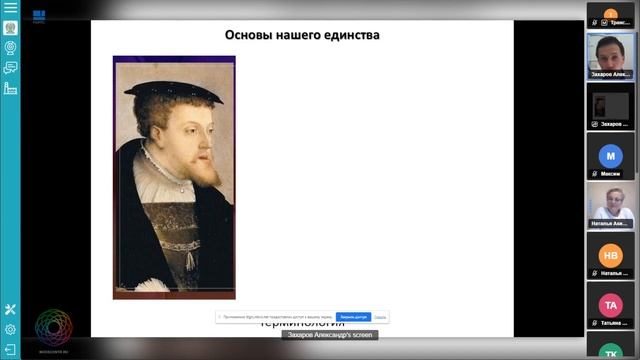Click the screen-share icon on Захаров tile
Screen dimensions: 640x360
coord(595,124)
